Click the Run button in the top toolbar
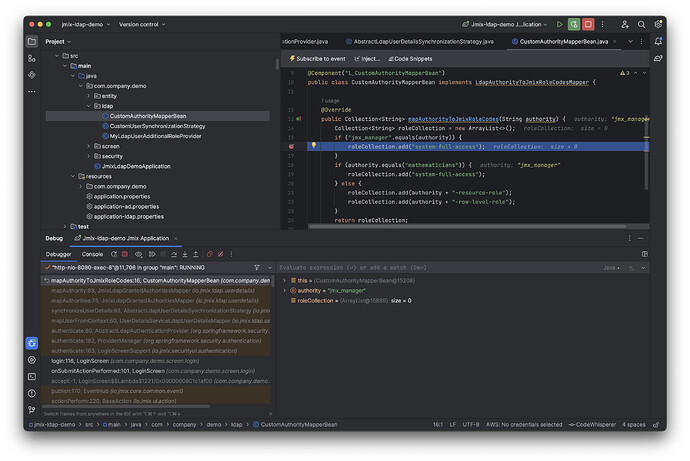This screenshot has width=690, height=461. pyautogui.click(x=559, y=24)
